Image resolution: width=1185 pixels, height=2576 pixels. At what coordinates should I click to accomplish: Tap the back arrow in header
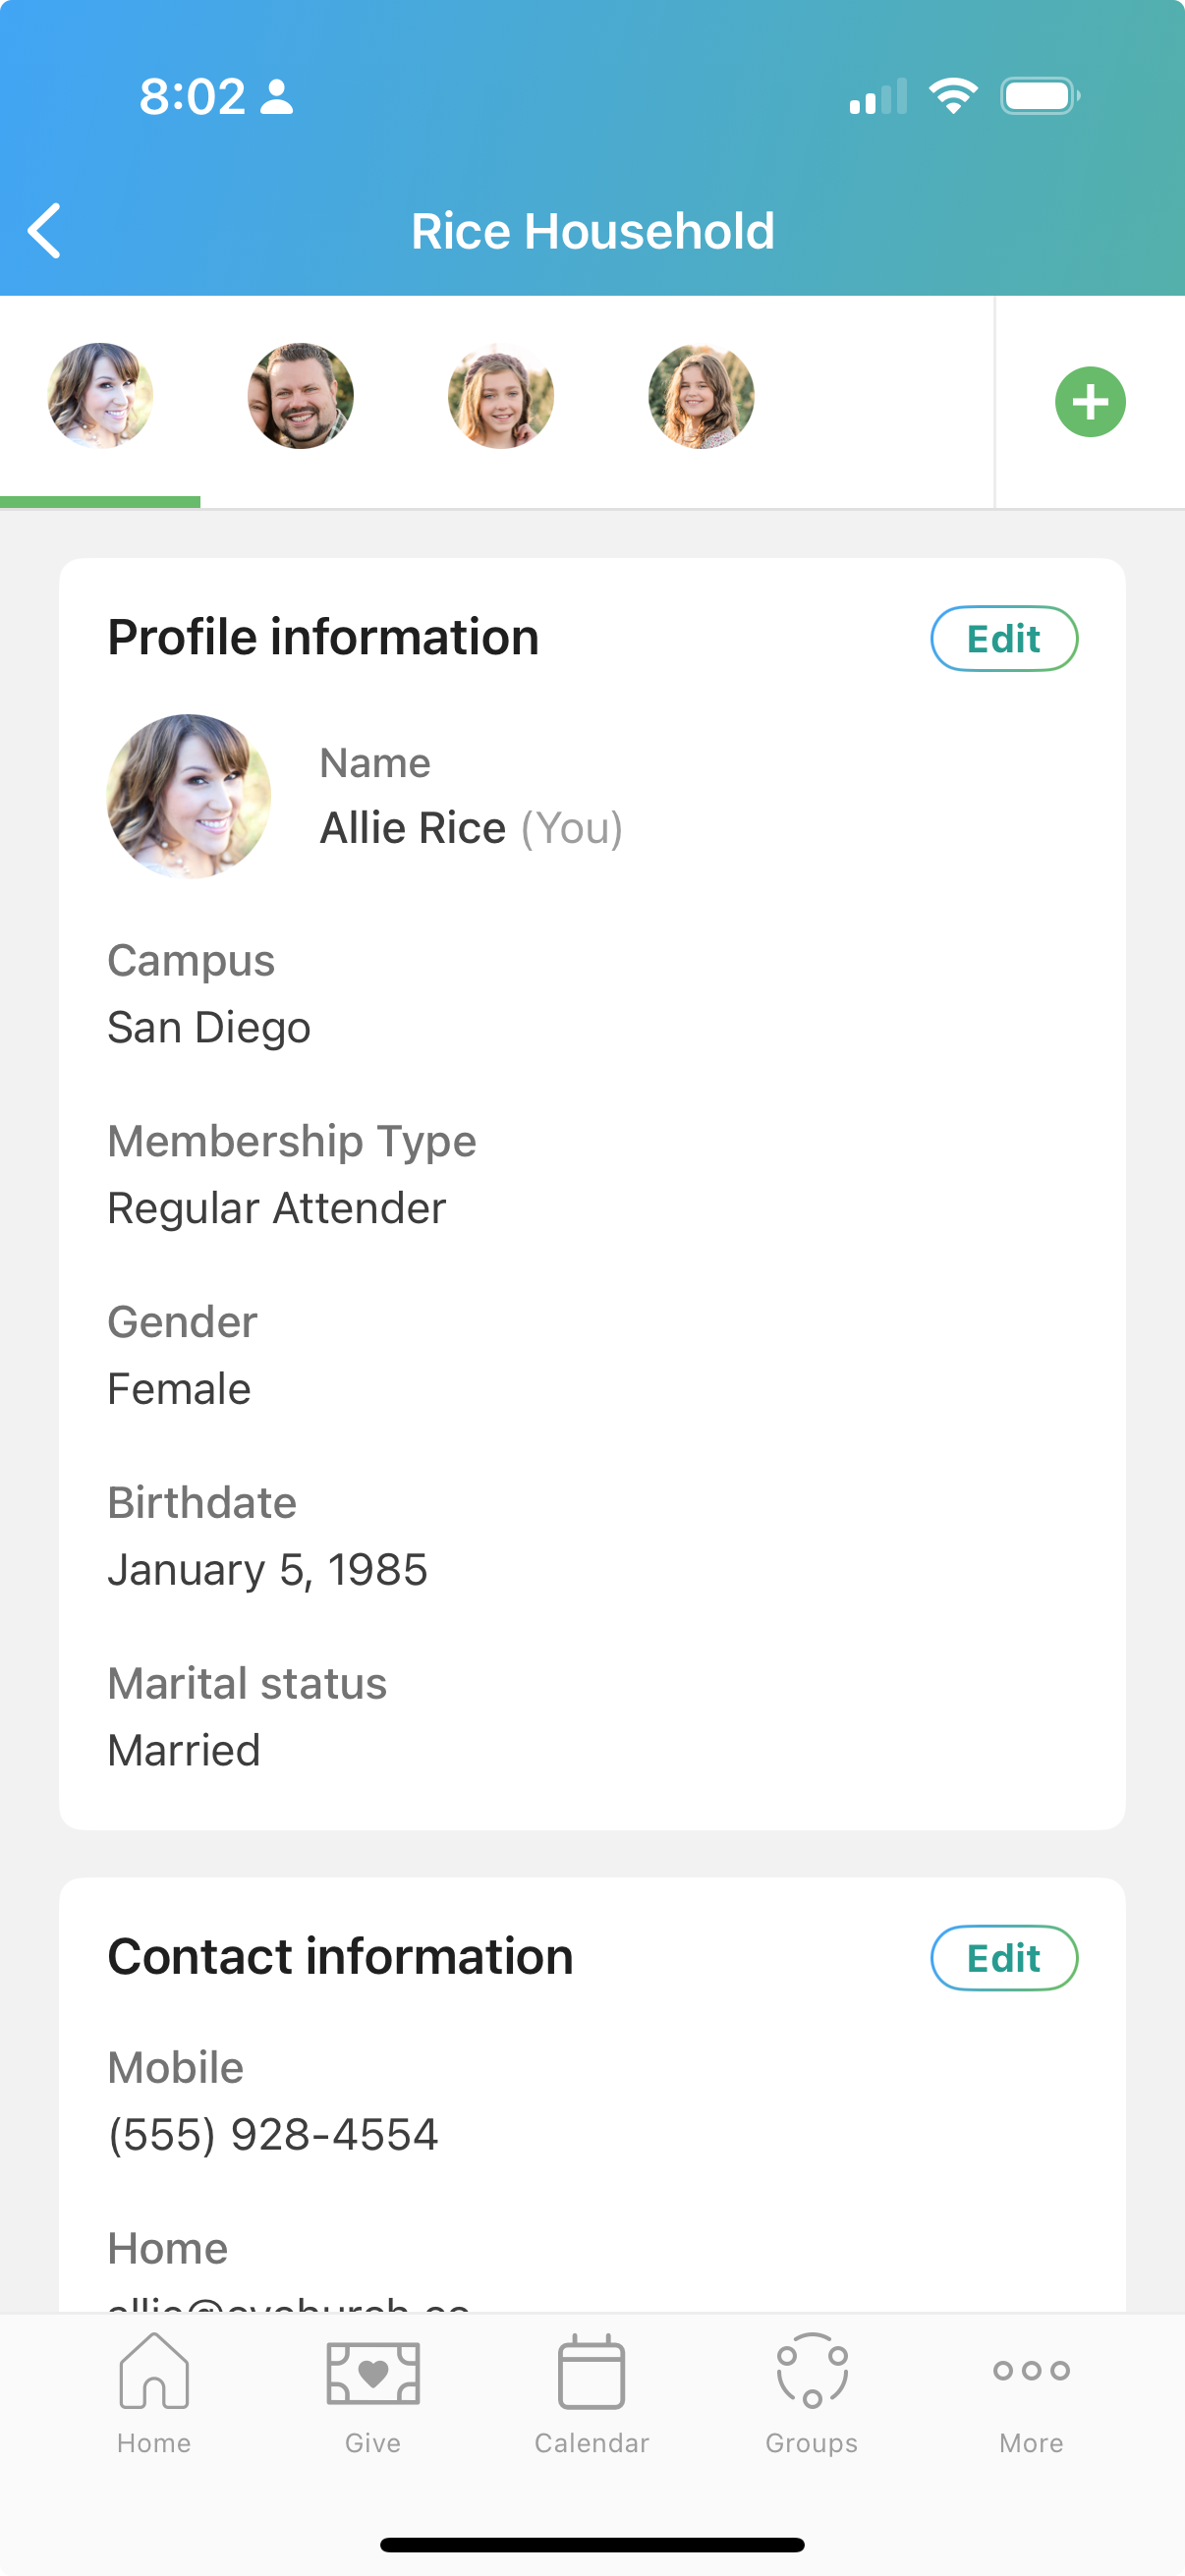tap(45, 231)
